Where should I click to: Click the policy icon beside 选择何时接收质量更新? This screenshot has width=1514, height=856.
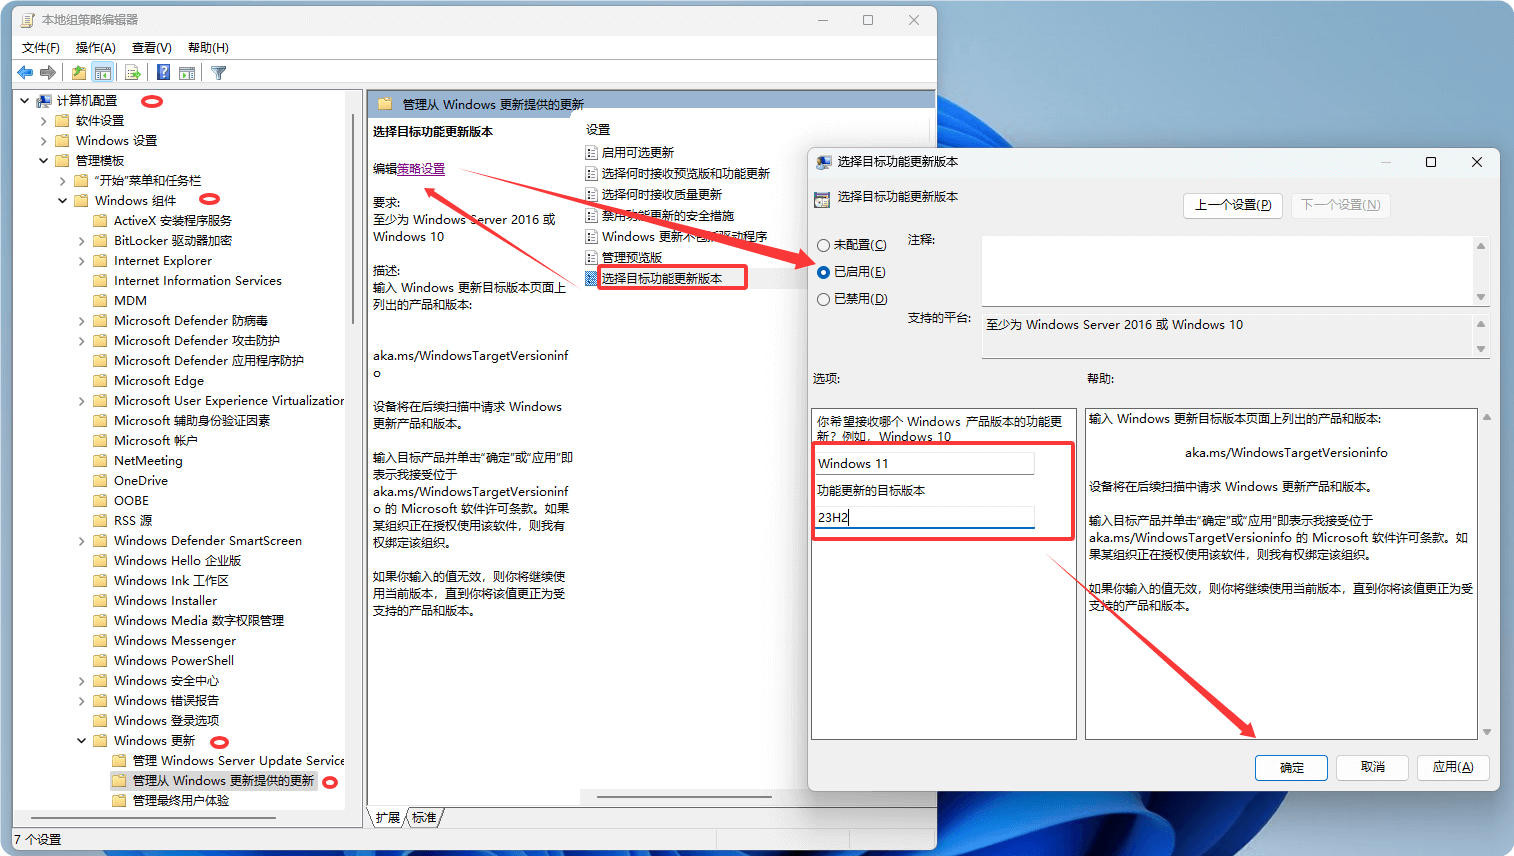[x=591, y=194]
